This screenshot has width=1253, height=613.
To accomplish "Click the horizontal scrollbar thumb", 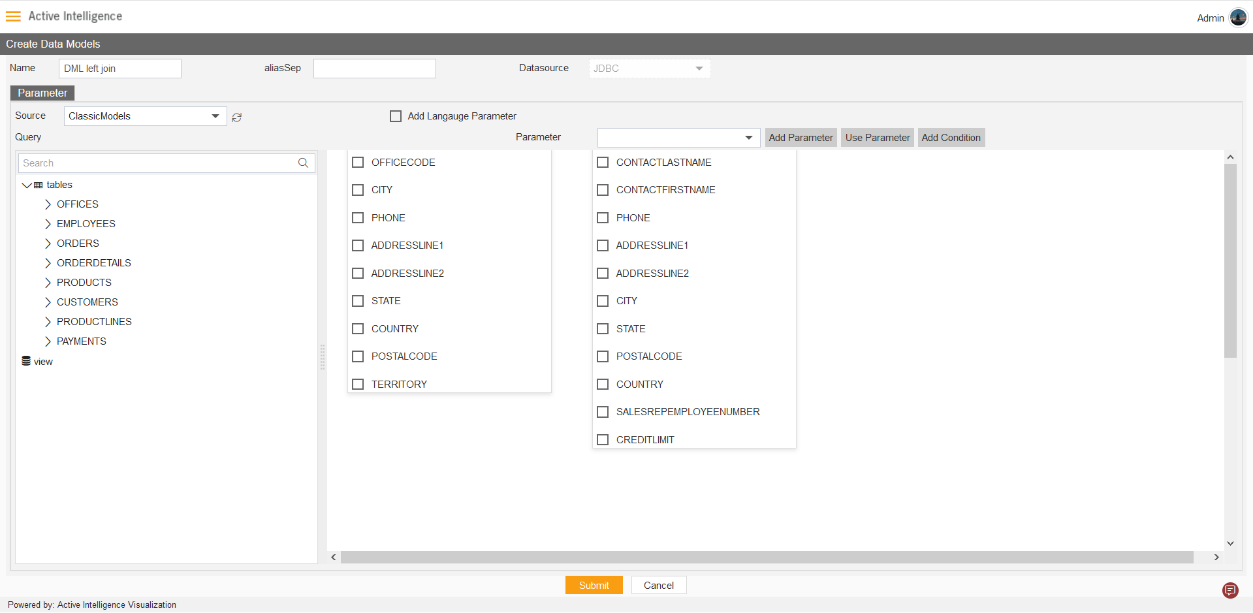I will pos(767,557).
